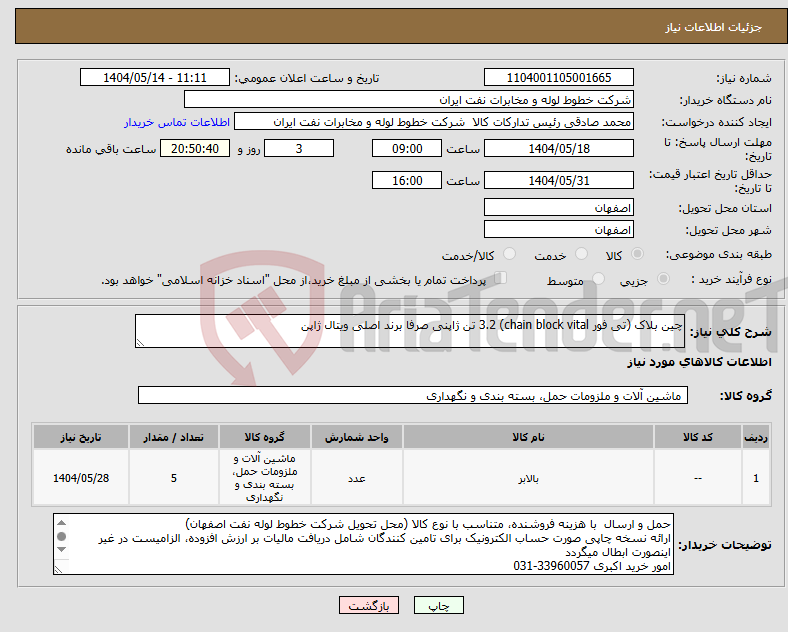
Task: Click the response deadline time 09:00
Action: click(407, 149)
